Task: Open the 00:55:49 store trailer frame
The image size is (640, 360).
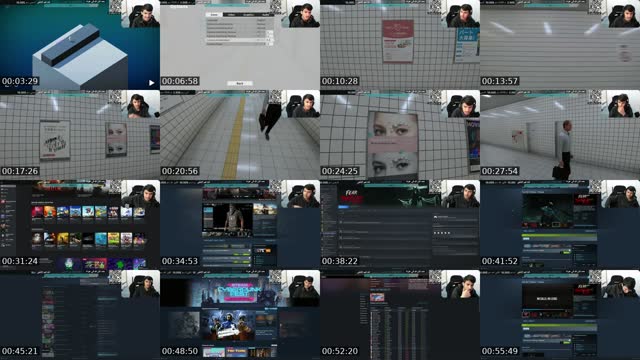Action: coord(560,315)
